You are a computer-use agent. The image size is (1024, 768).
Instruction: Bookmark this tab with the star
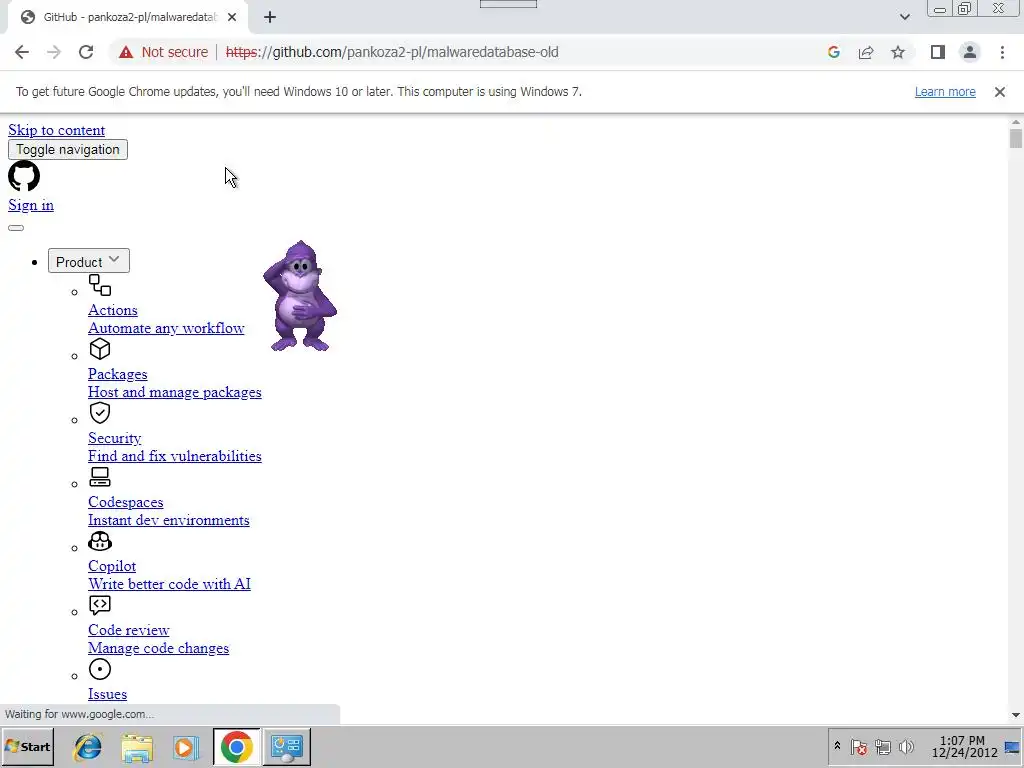tap(898, 52)
